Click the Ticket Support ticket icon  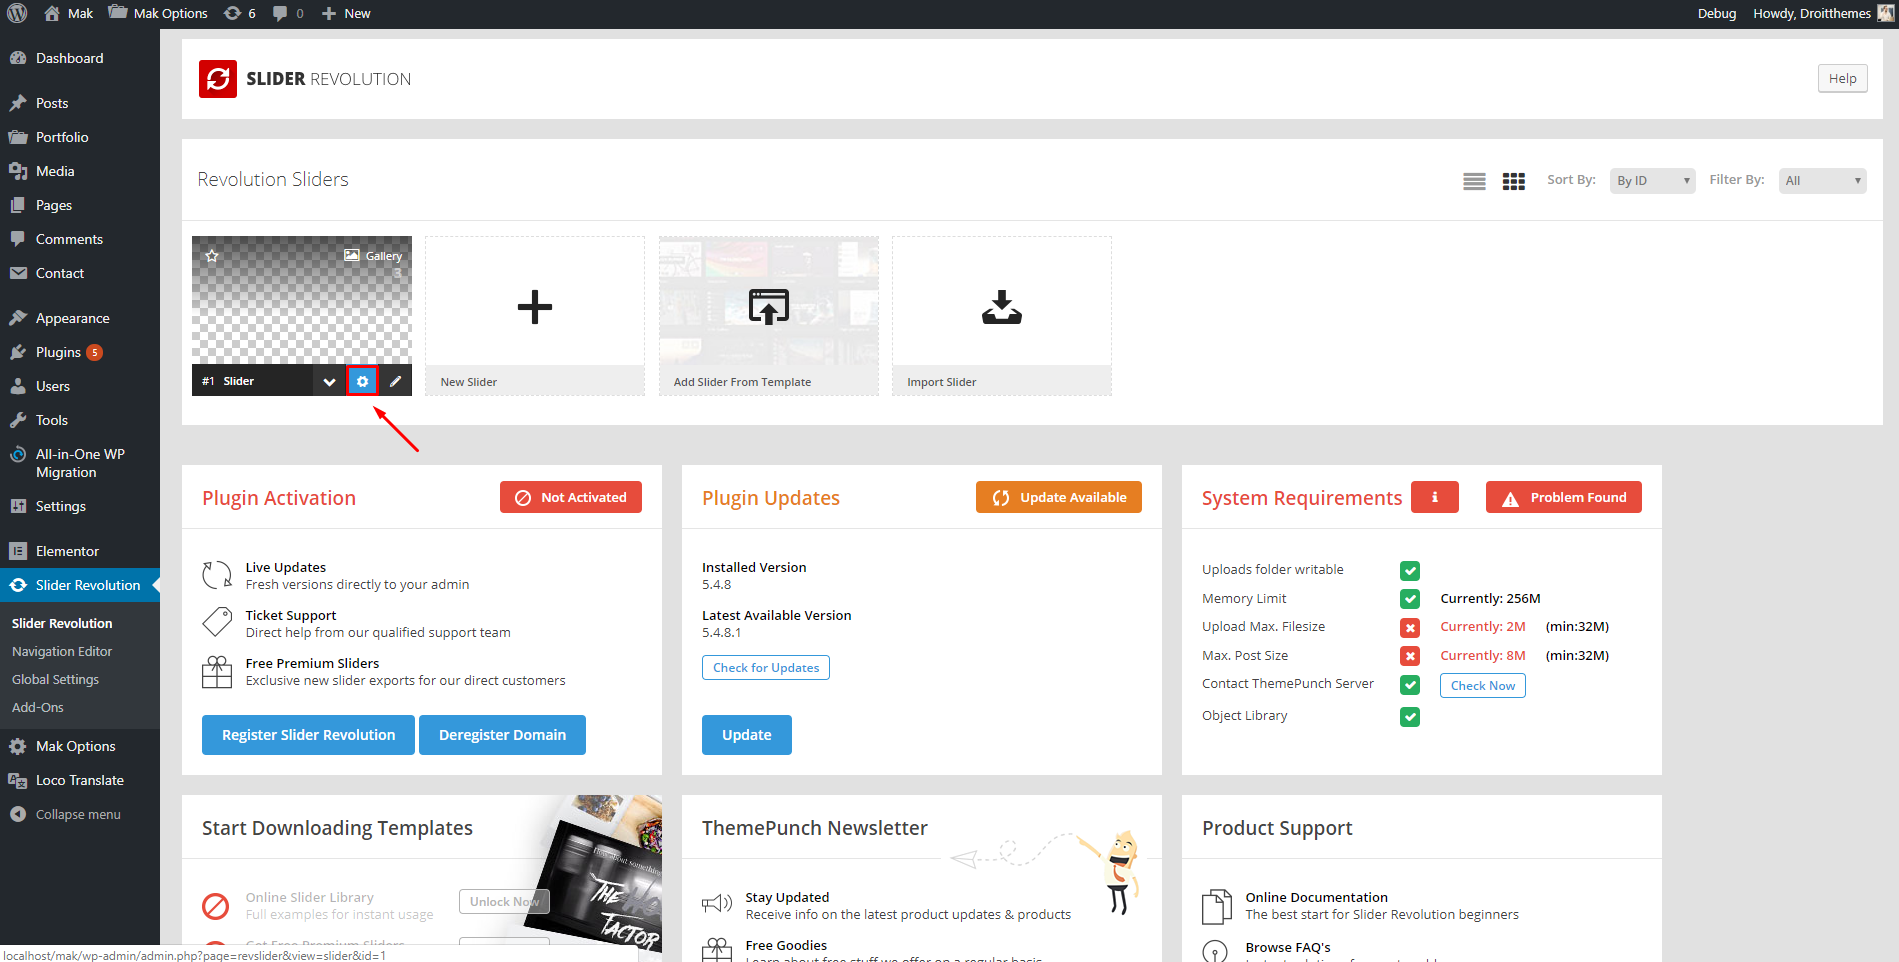217,622
